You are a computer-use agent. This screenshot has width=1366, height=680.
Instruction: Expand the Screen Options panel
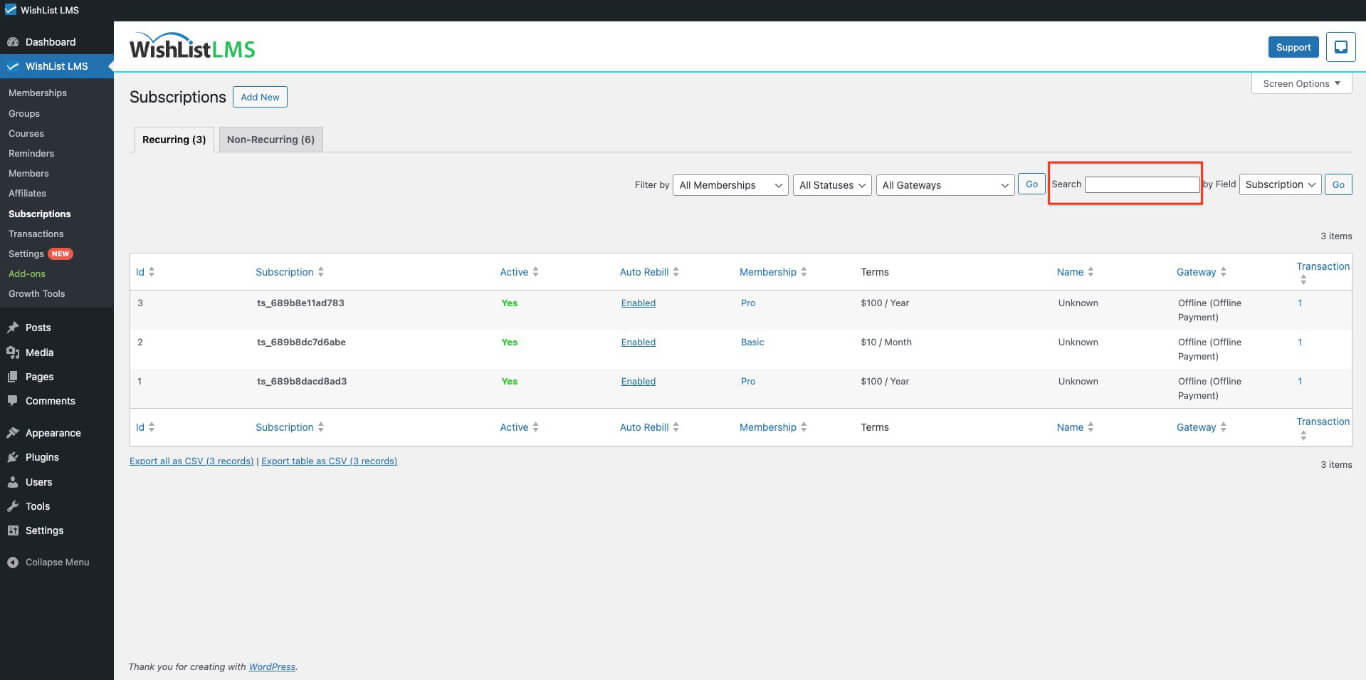pyautogui.click(x=1301, y=84)
